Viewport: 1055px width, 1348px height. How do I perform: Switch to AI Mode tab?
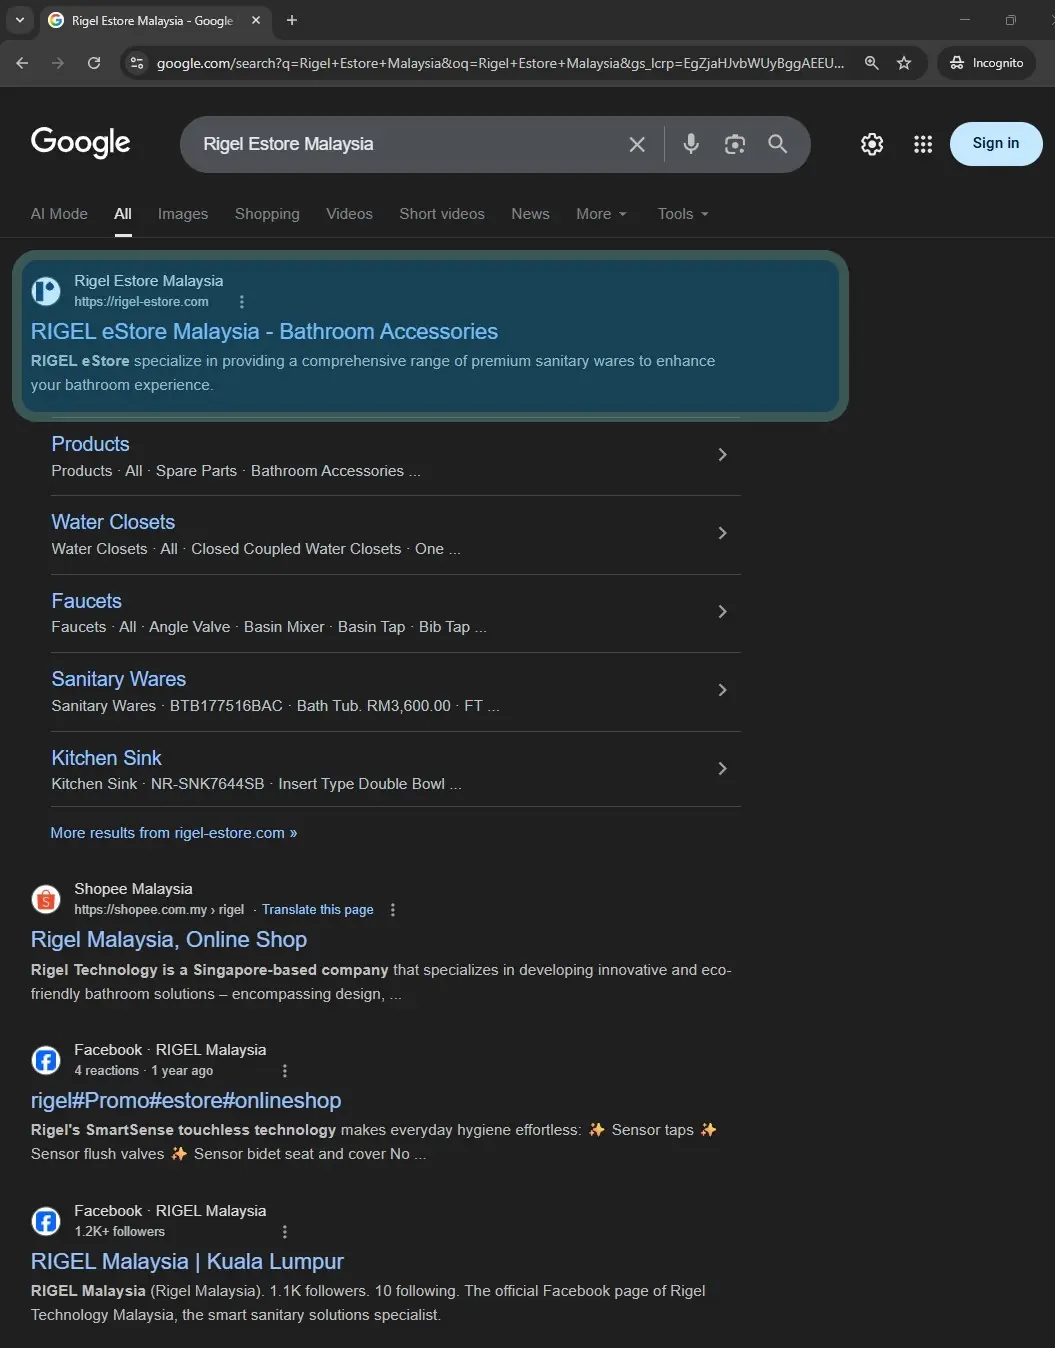pyautogui.click(x=59, y=214)
